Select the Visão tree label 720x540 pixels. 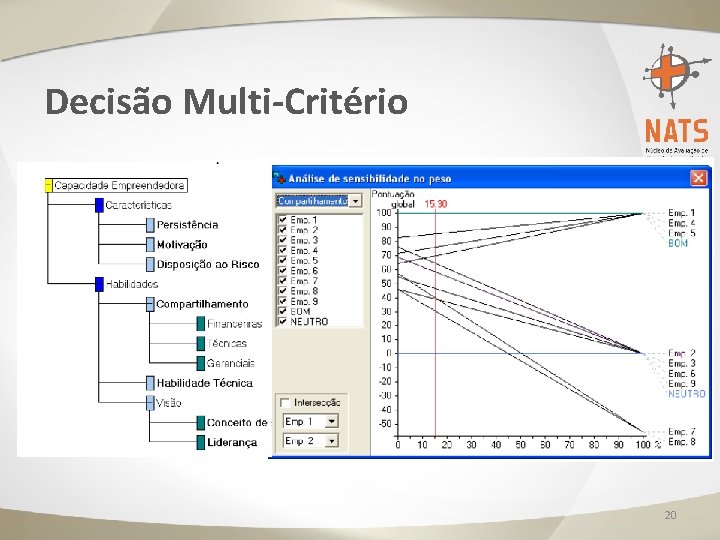click(x=169, y=403)
